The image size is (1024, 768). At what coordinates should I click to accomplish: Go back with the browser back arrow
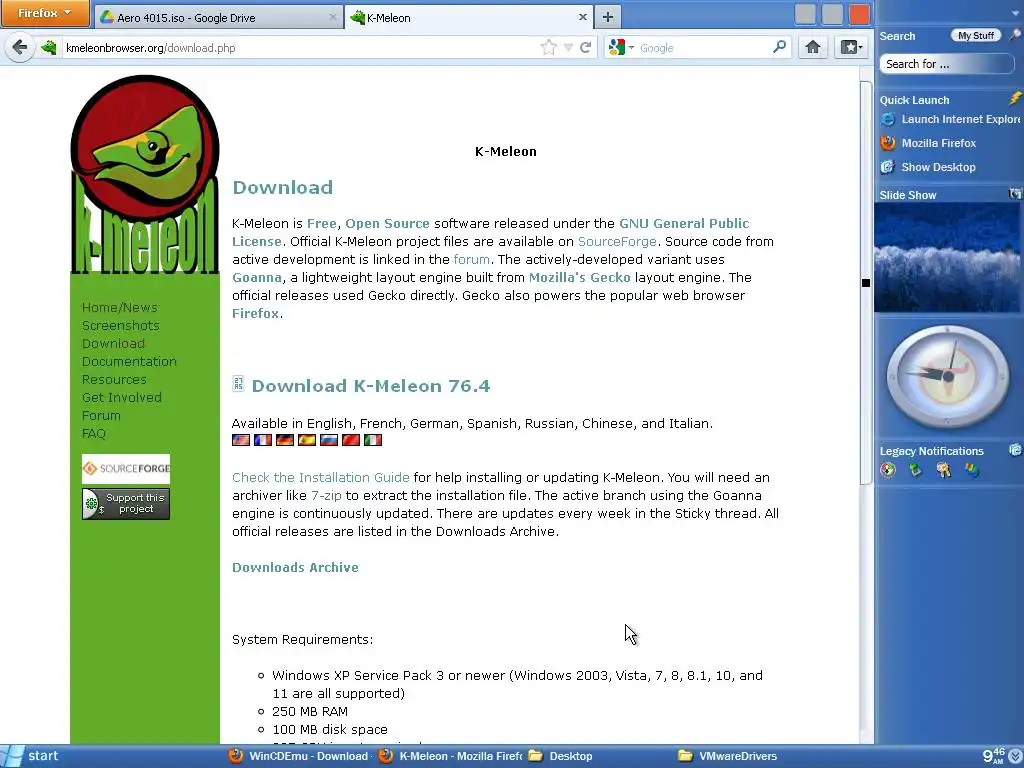point(20,48)
